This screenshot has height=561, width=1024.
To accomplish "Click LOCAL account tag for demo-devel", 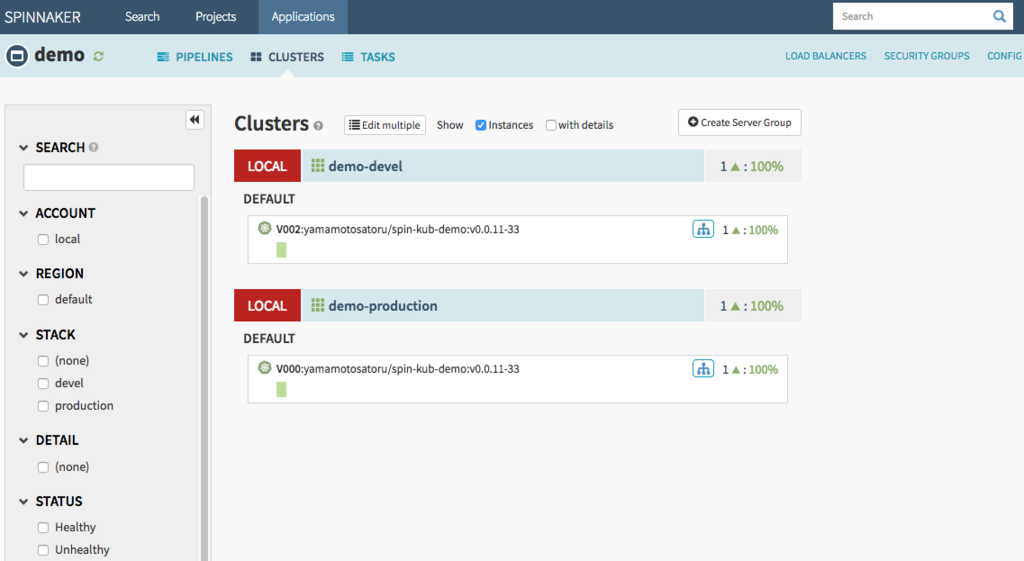I will [267, 166].
